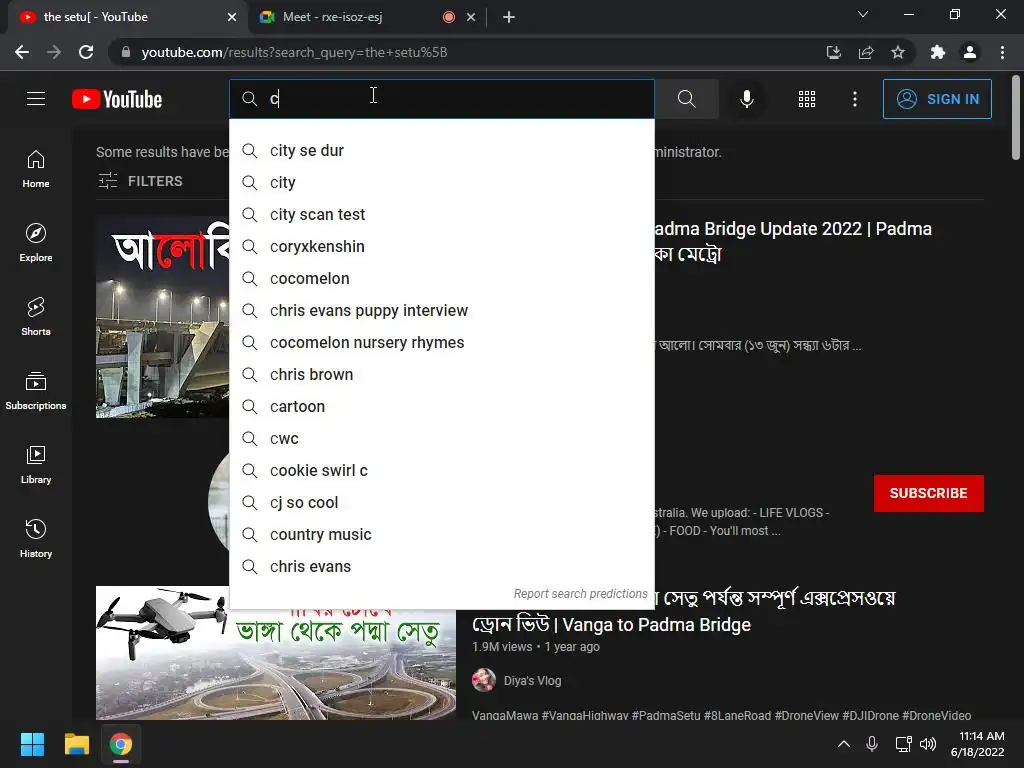This screenshot has width=1024, height=768.
Task: Open History in the sidebar
Action: pyautogui.click(x=36, y=538)
